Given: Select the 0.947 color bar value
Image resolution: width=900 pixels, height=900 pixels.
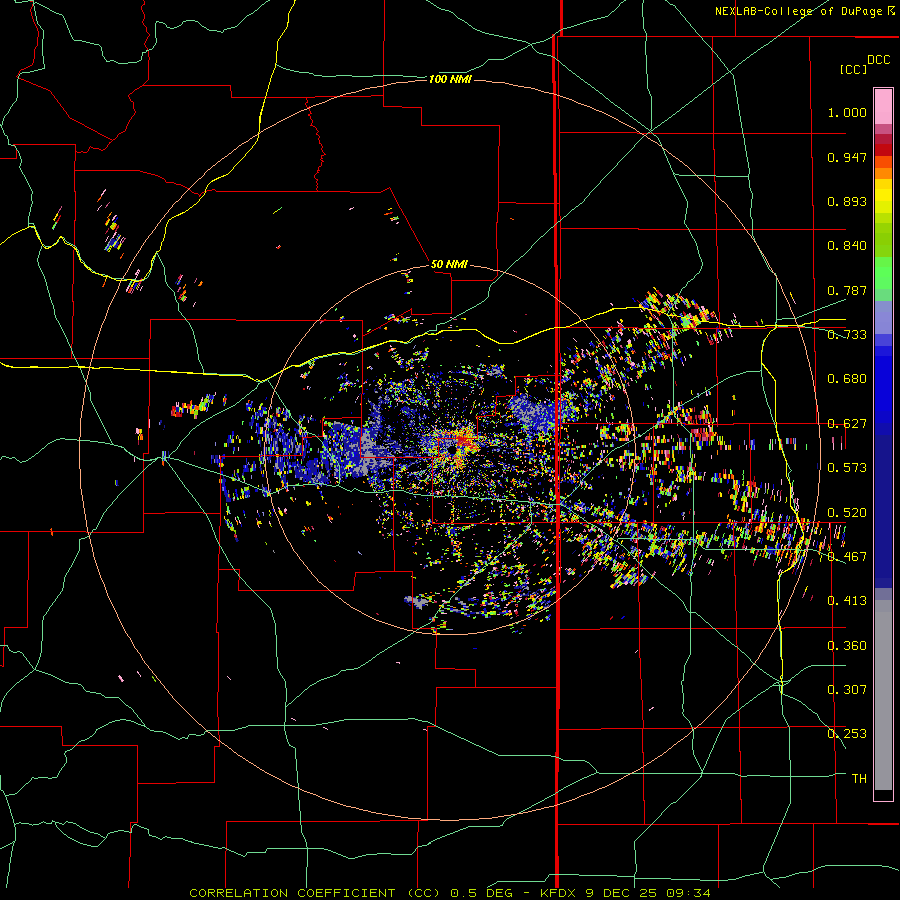Looking at the screenshot, I should [x=847, y=157].
